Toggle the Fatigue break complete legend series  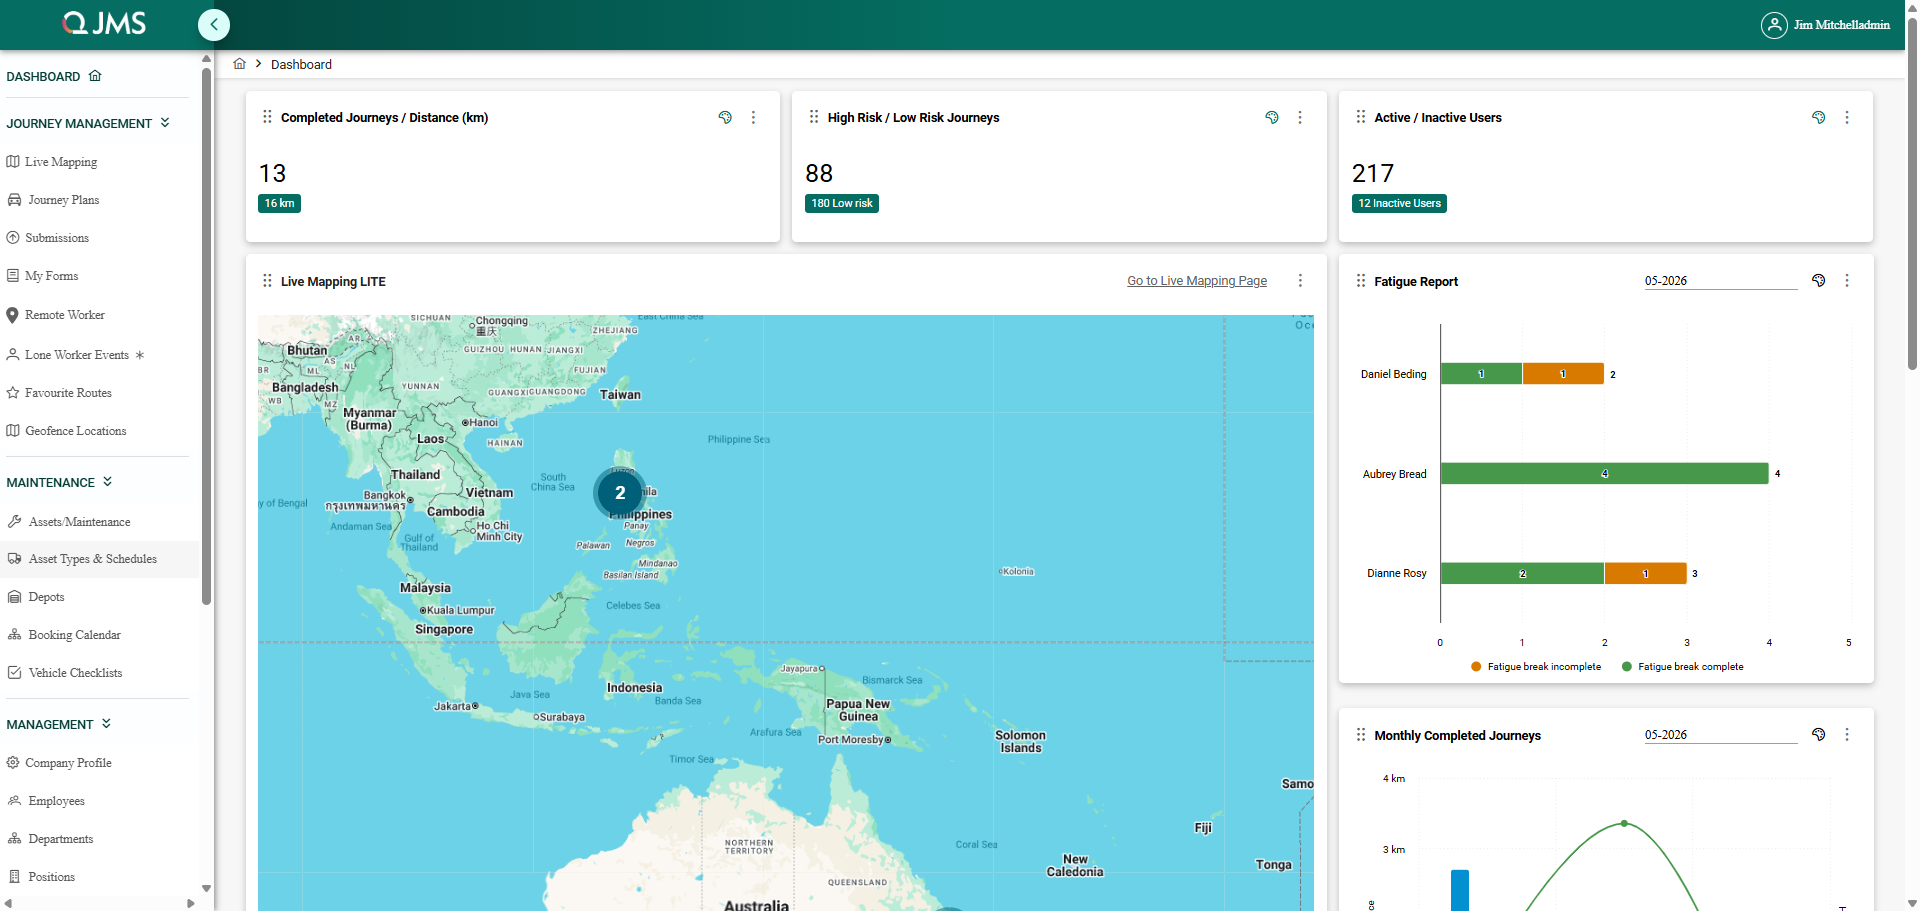[1683, 667]
